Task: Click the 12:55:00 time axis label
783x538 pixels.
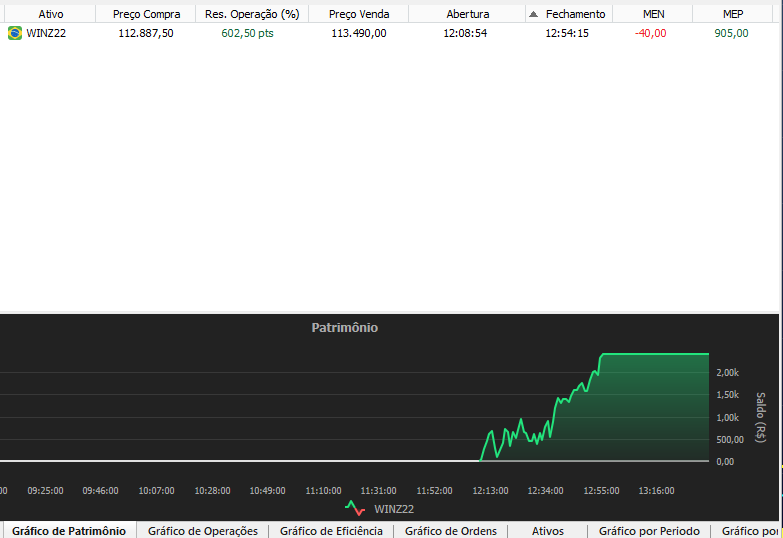Action: 601,491
